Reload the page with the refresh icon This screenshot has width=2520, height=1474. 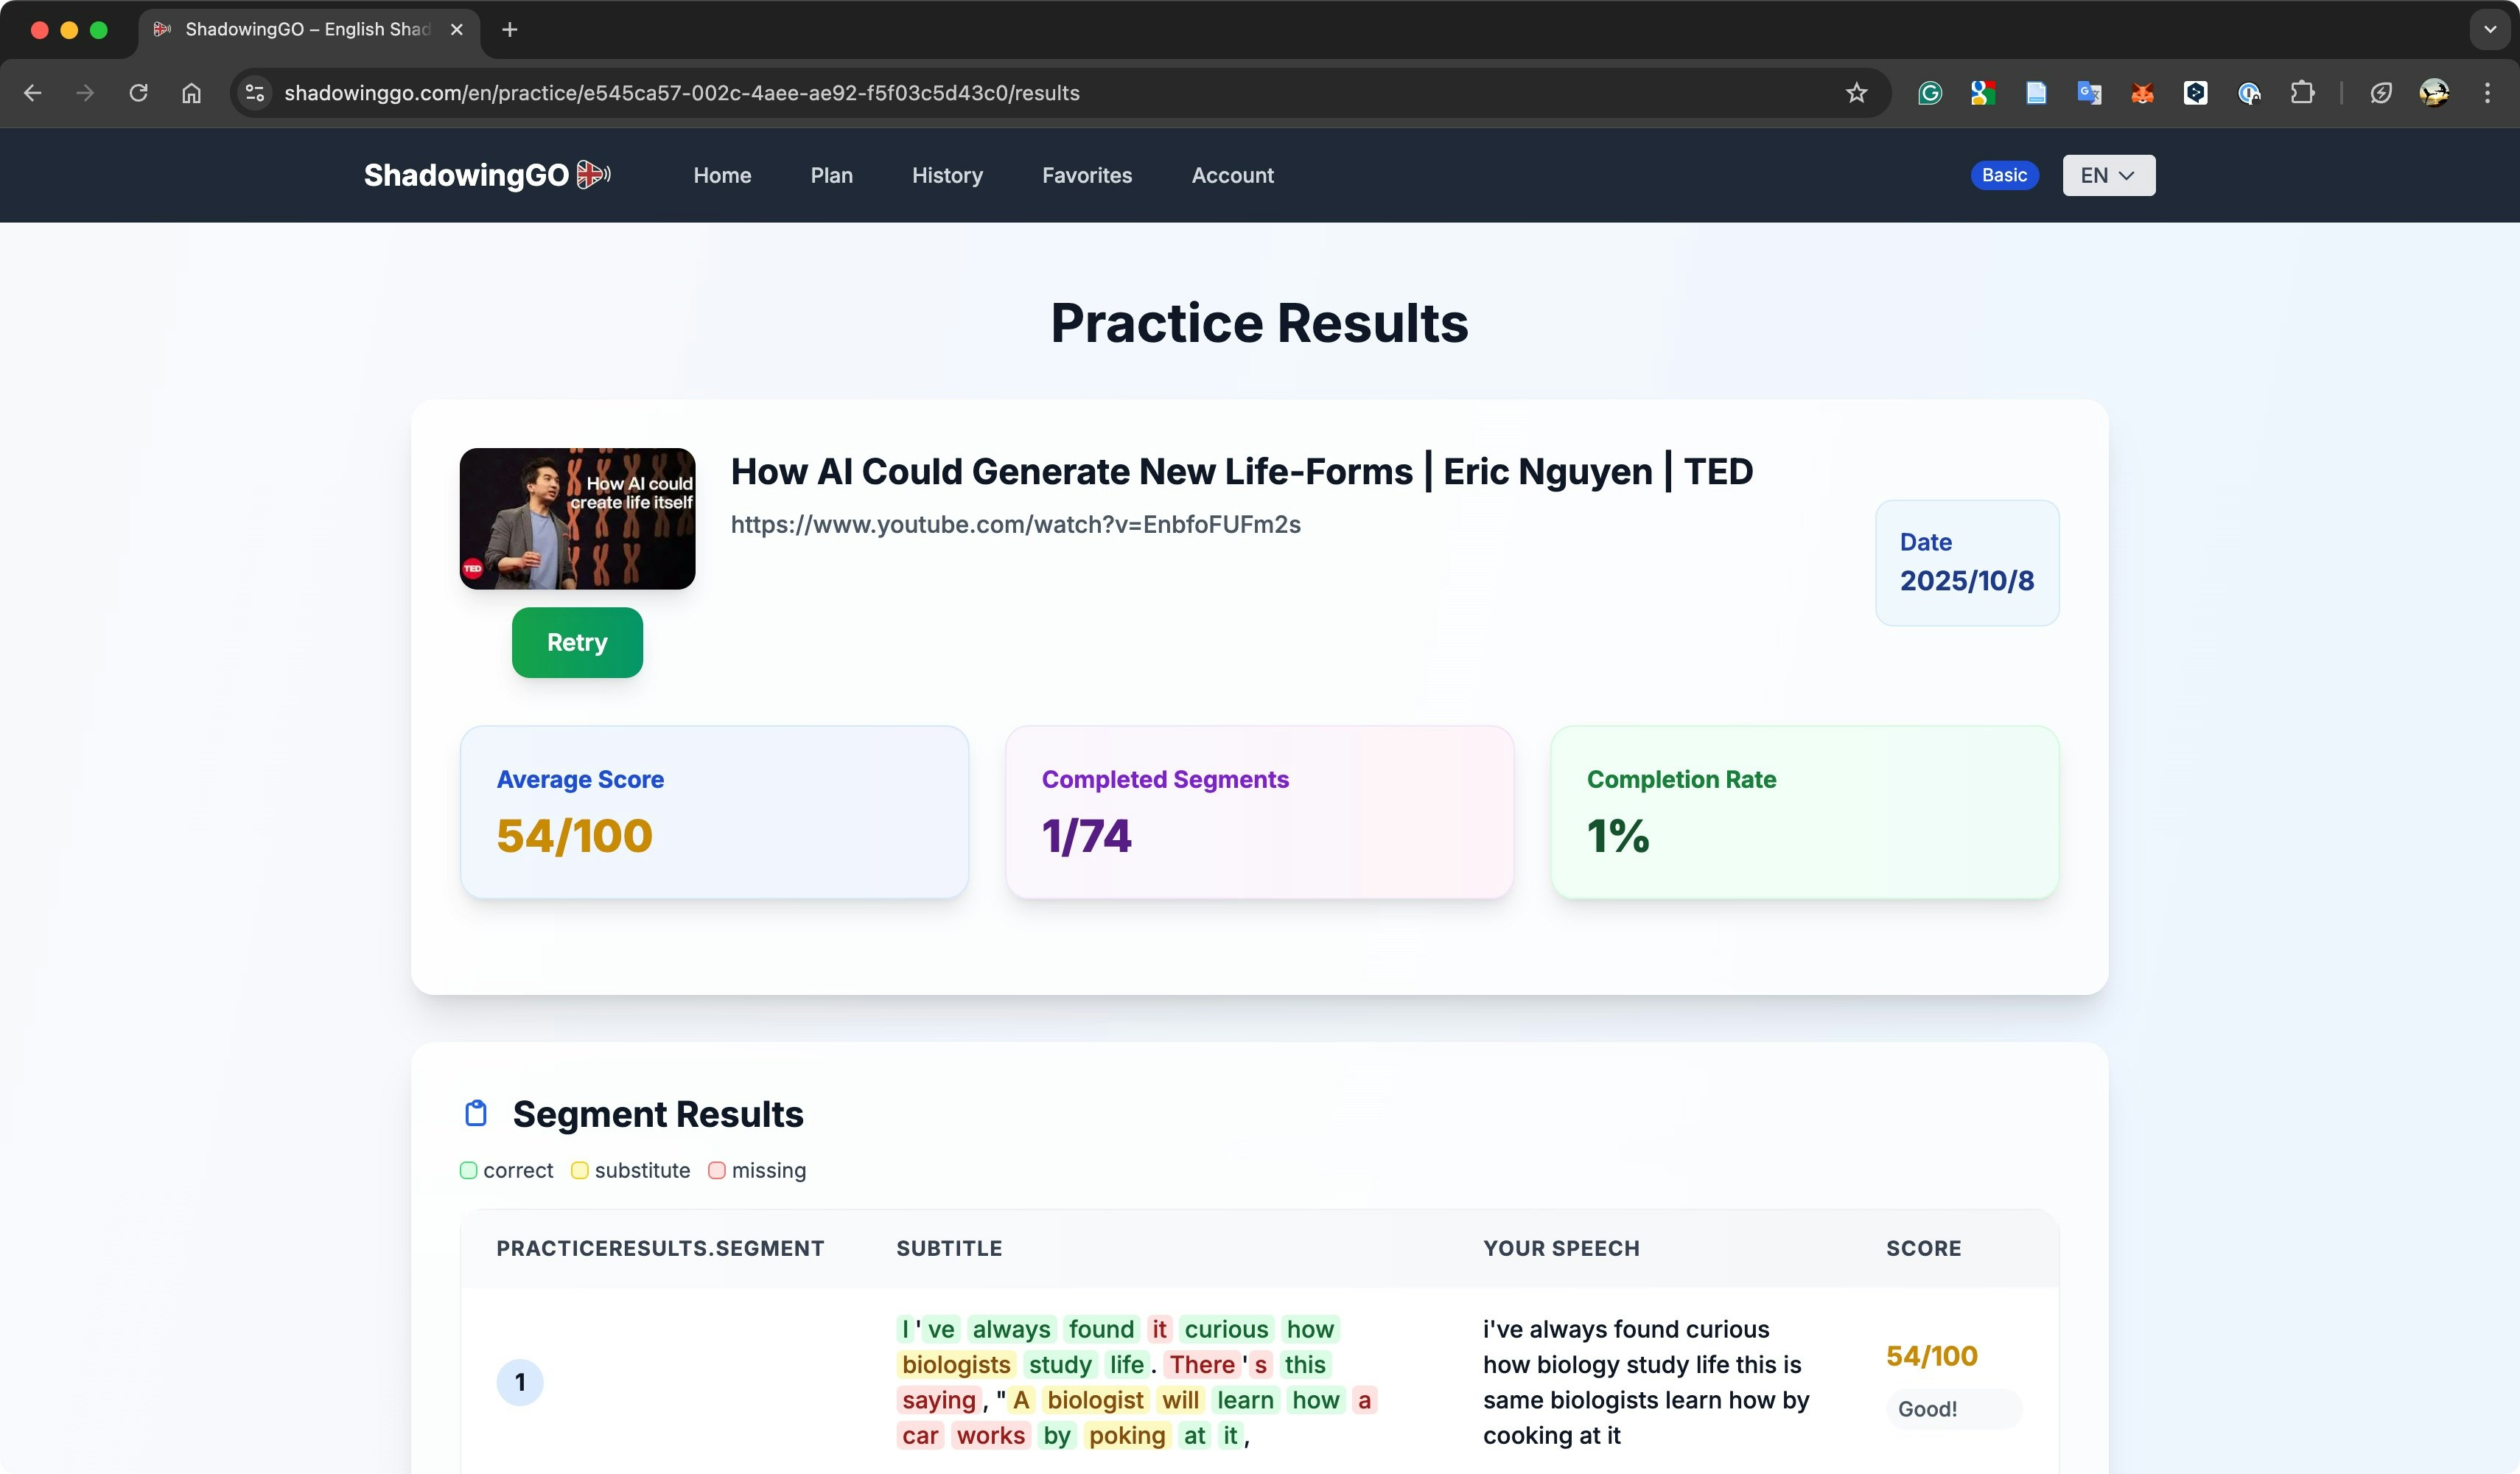[138, 93]
